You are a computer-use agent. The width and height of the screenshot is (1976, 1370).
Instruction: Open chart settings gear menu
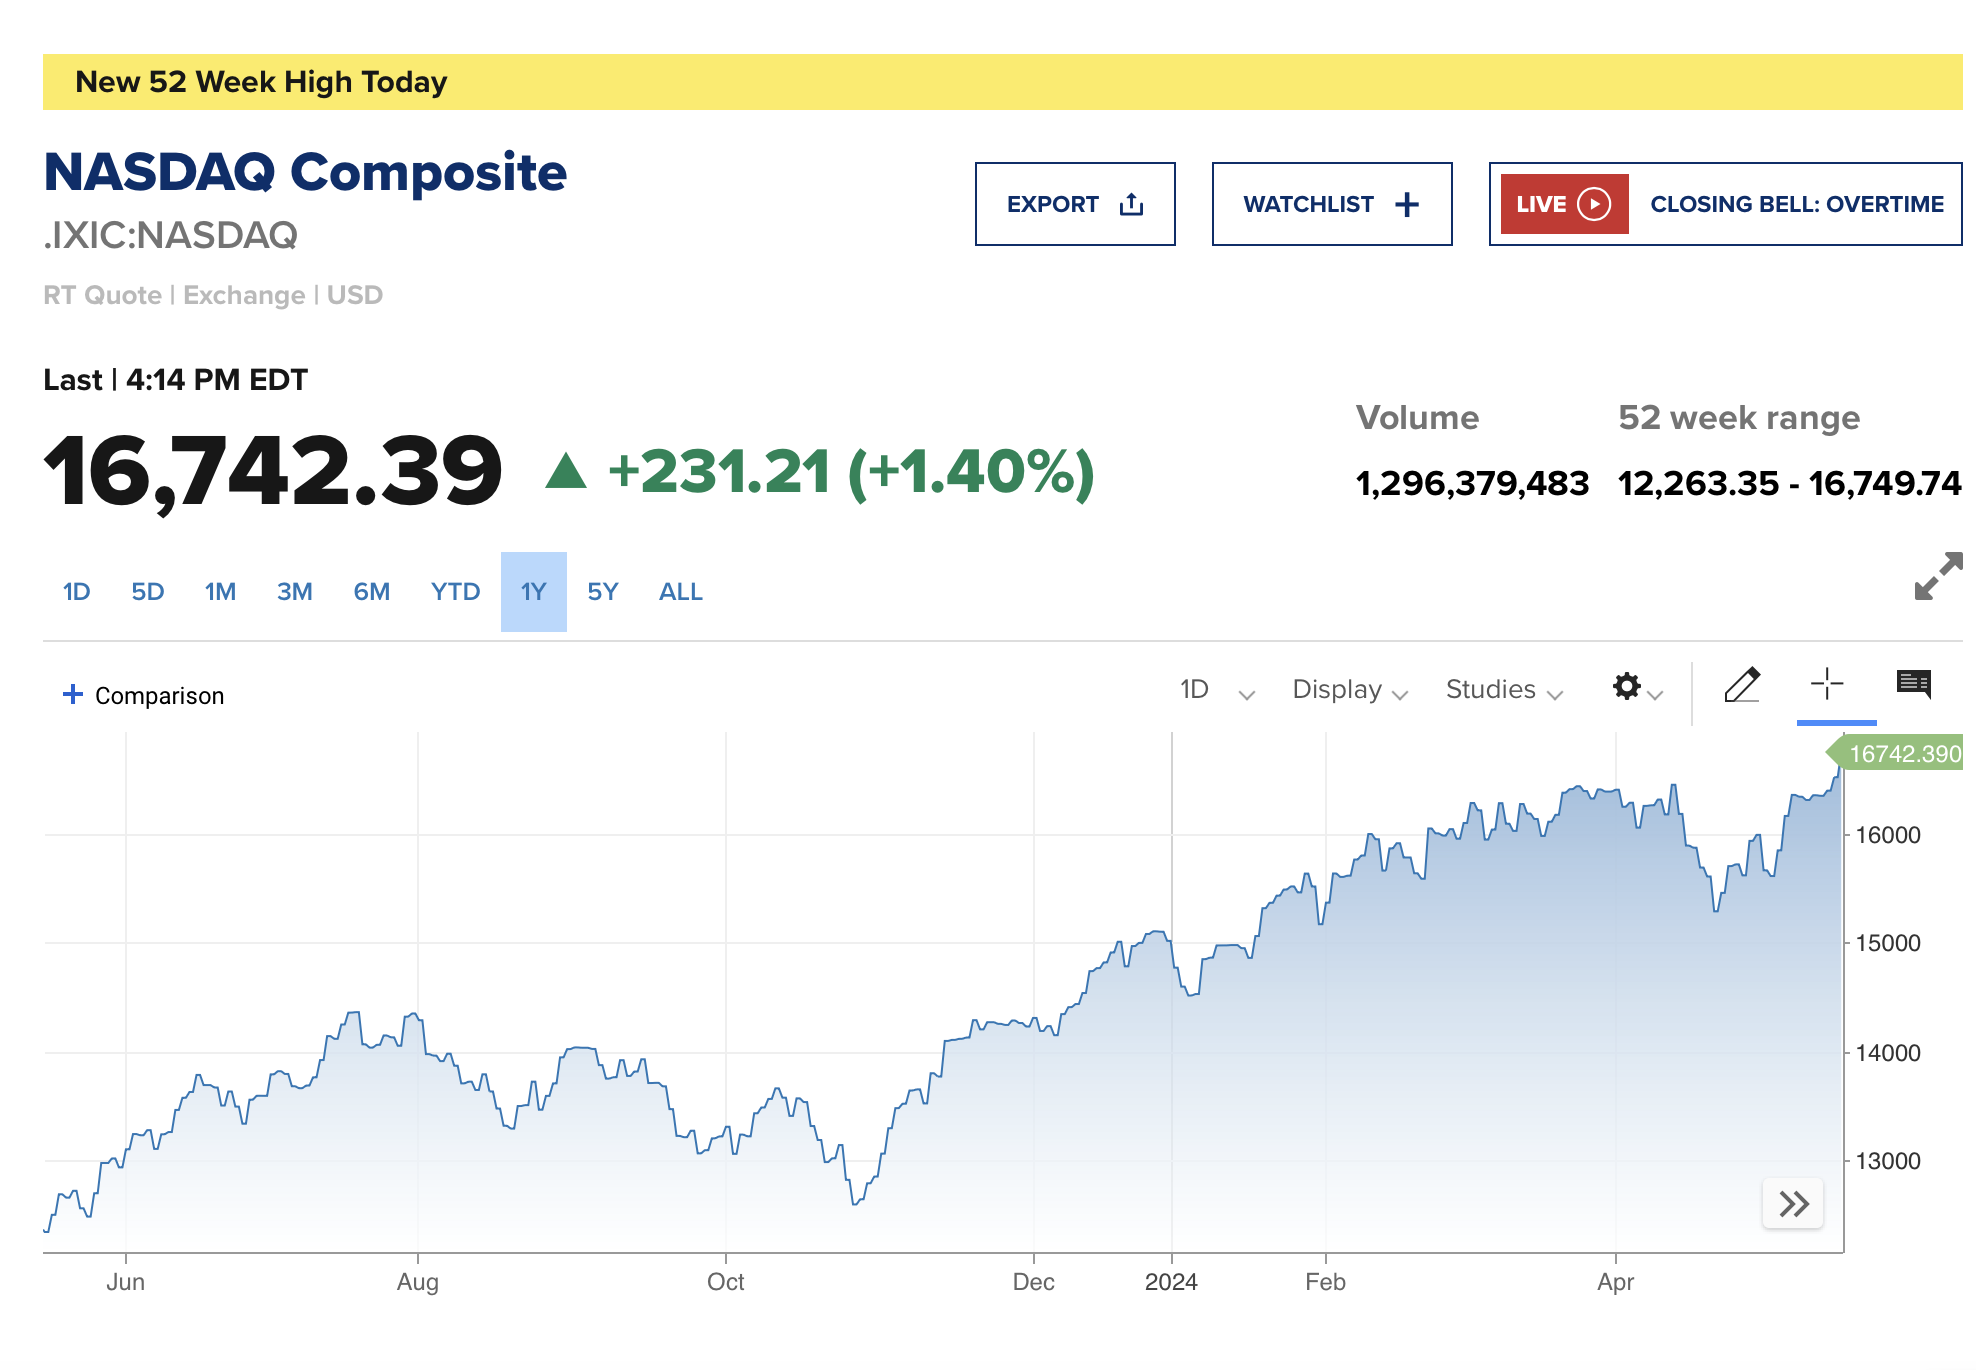pyautogui.click(x=1635, y=688)
